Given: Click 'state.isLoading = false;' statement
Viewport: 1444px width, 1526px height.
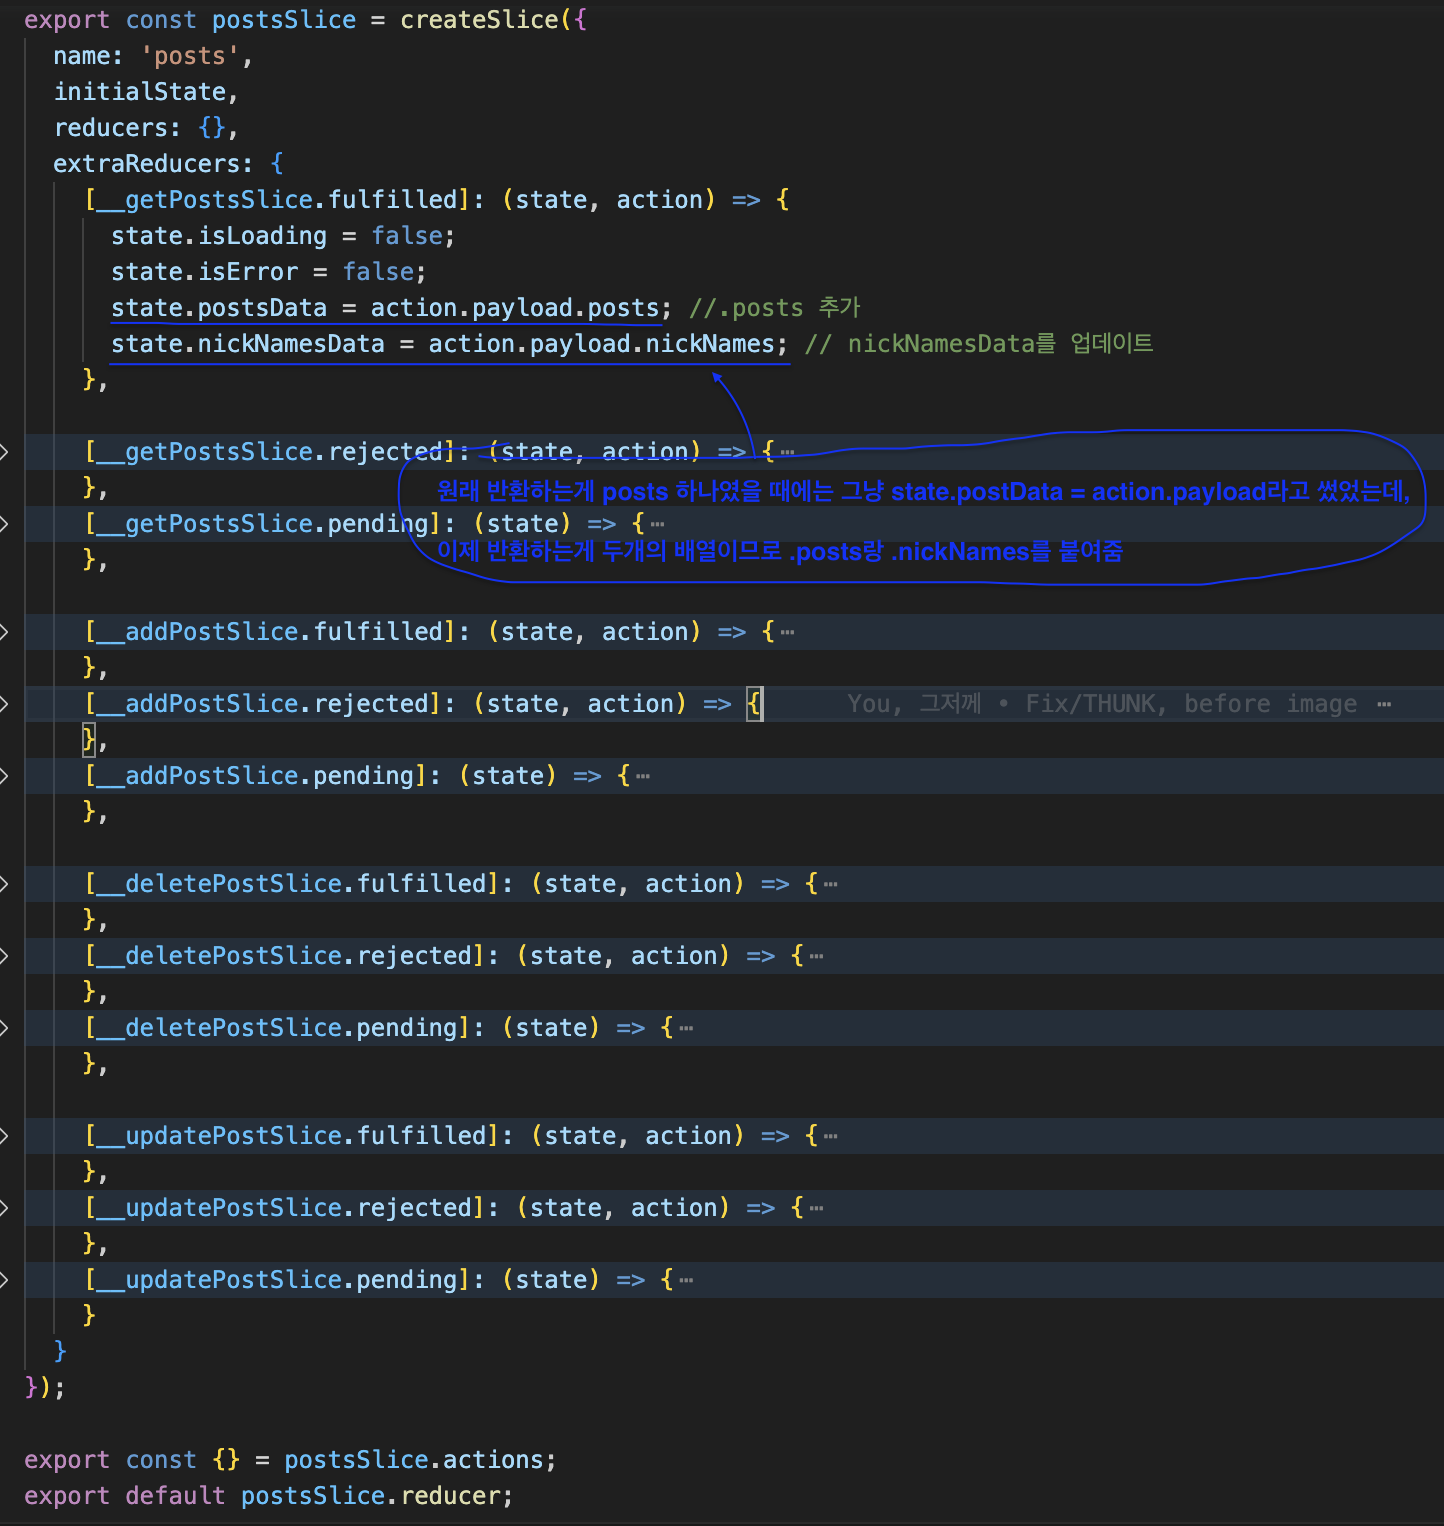Looking at the screenshot, I should (283, 236).
